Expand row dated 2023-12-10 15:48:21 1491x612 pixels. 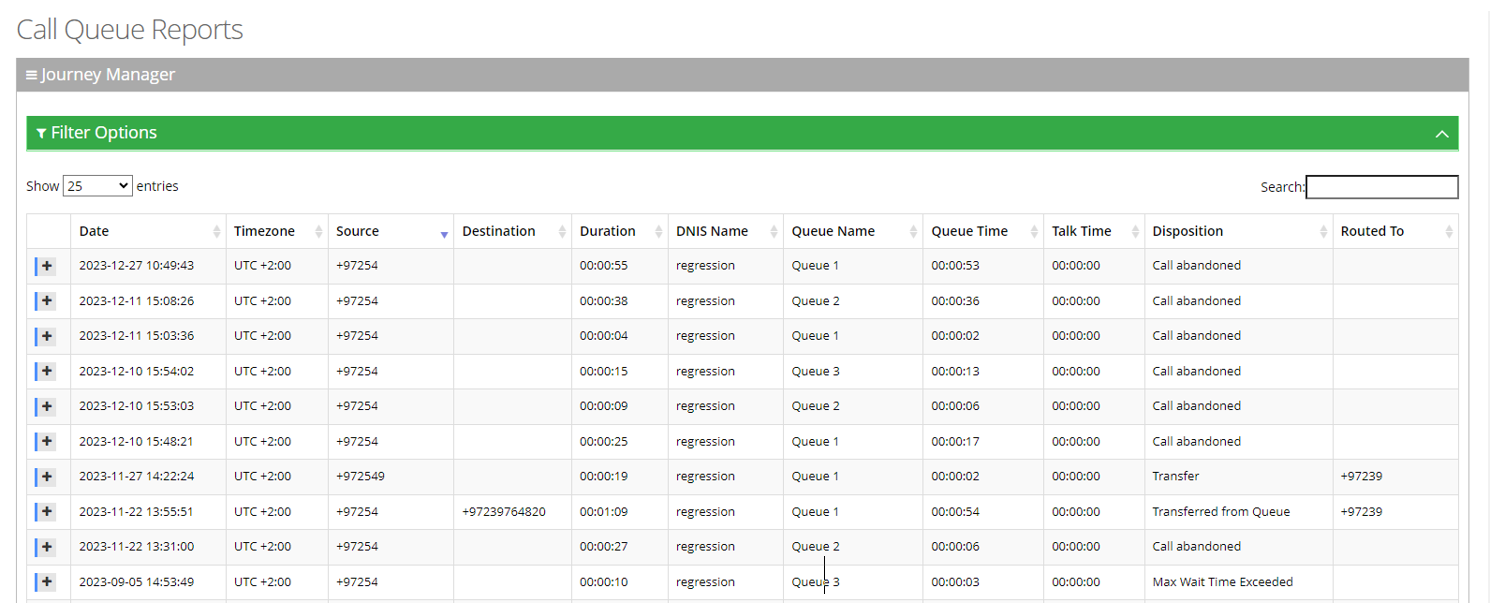click(47, 442)
